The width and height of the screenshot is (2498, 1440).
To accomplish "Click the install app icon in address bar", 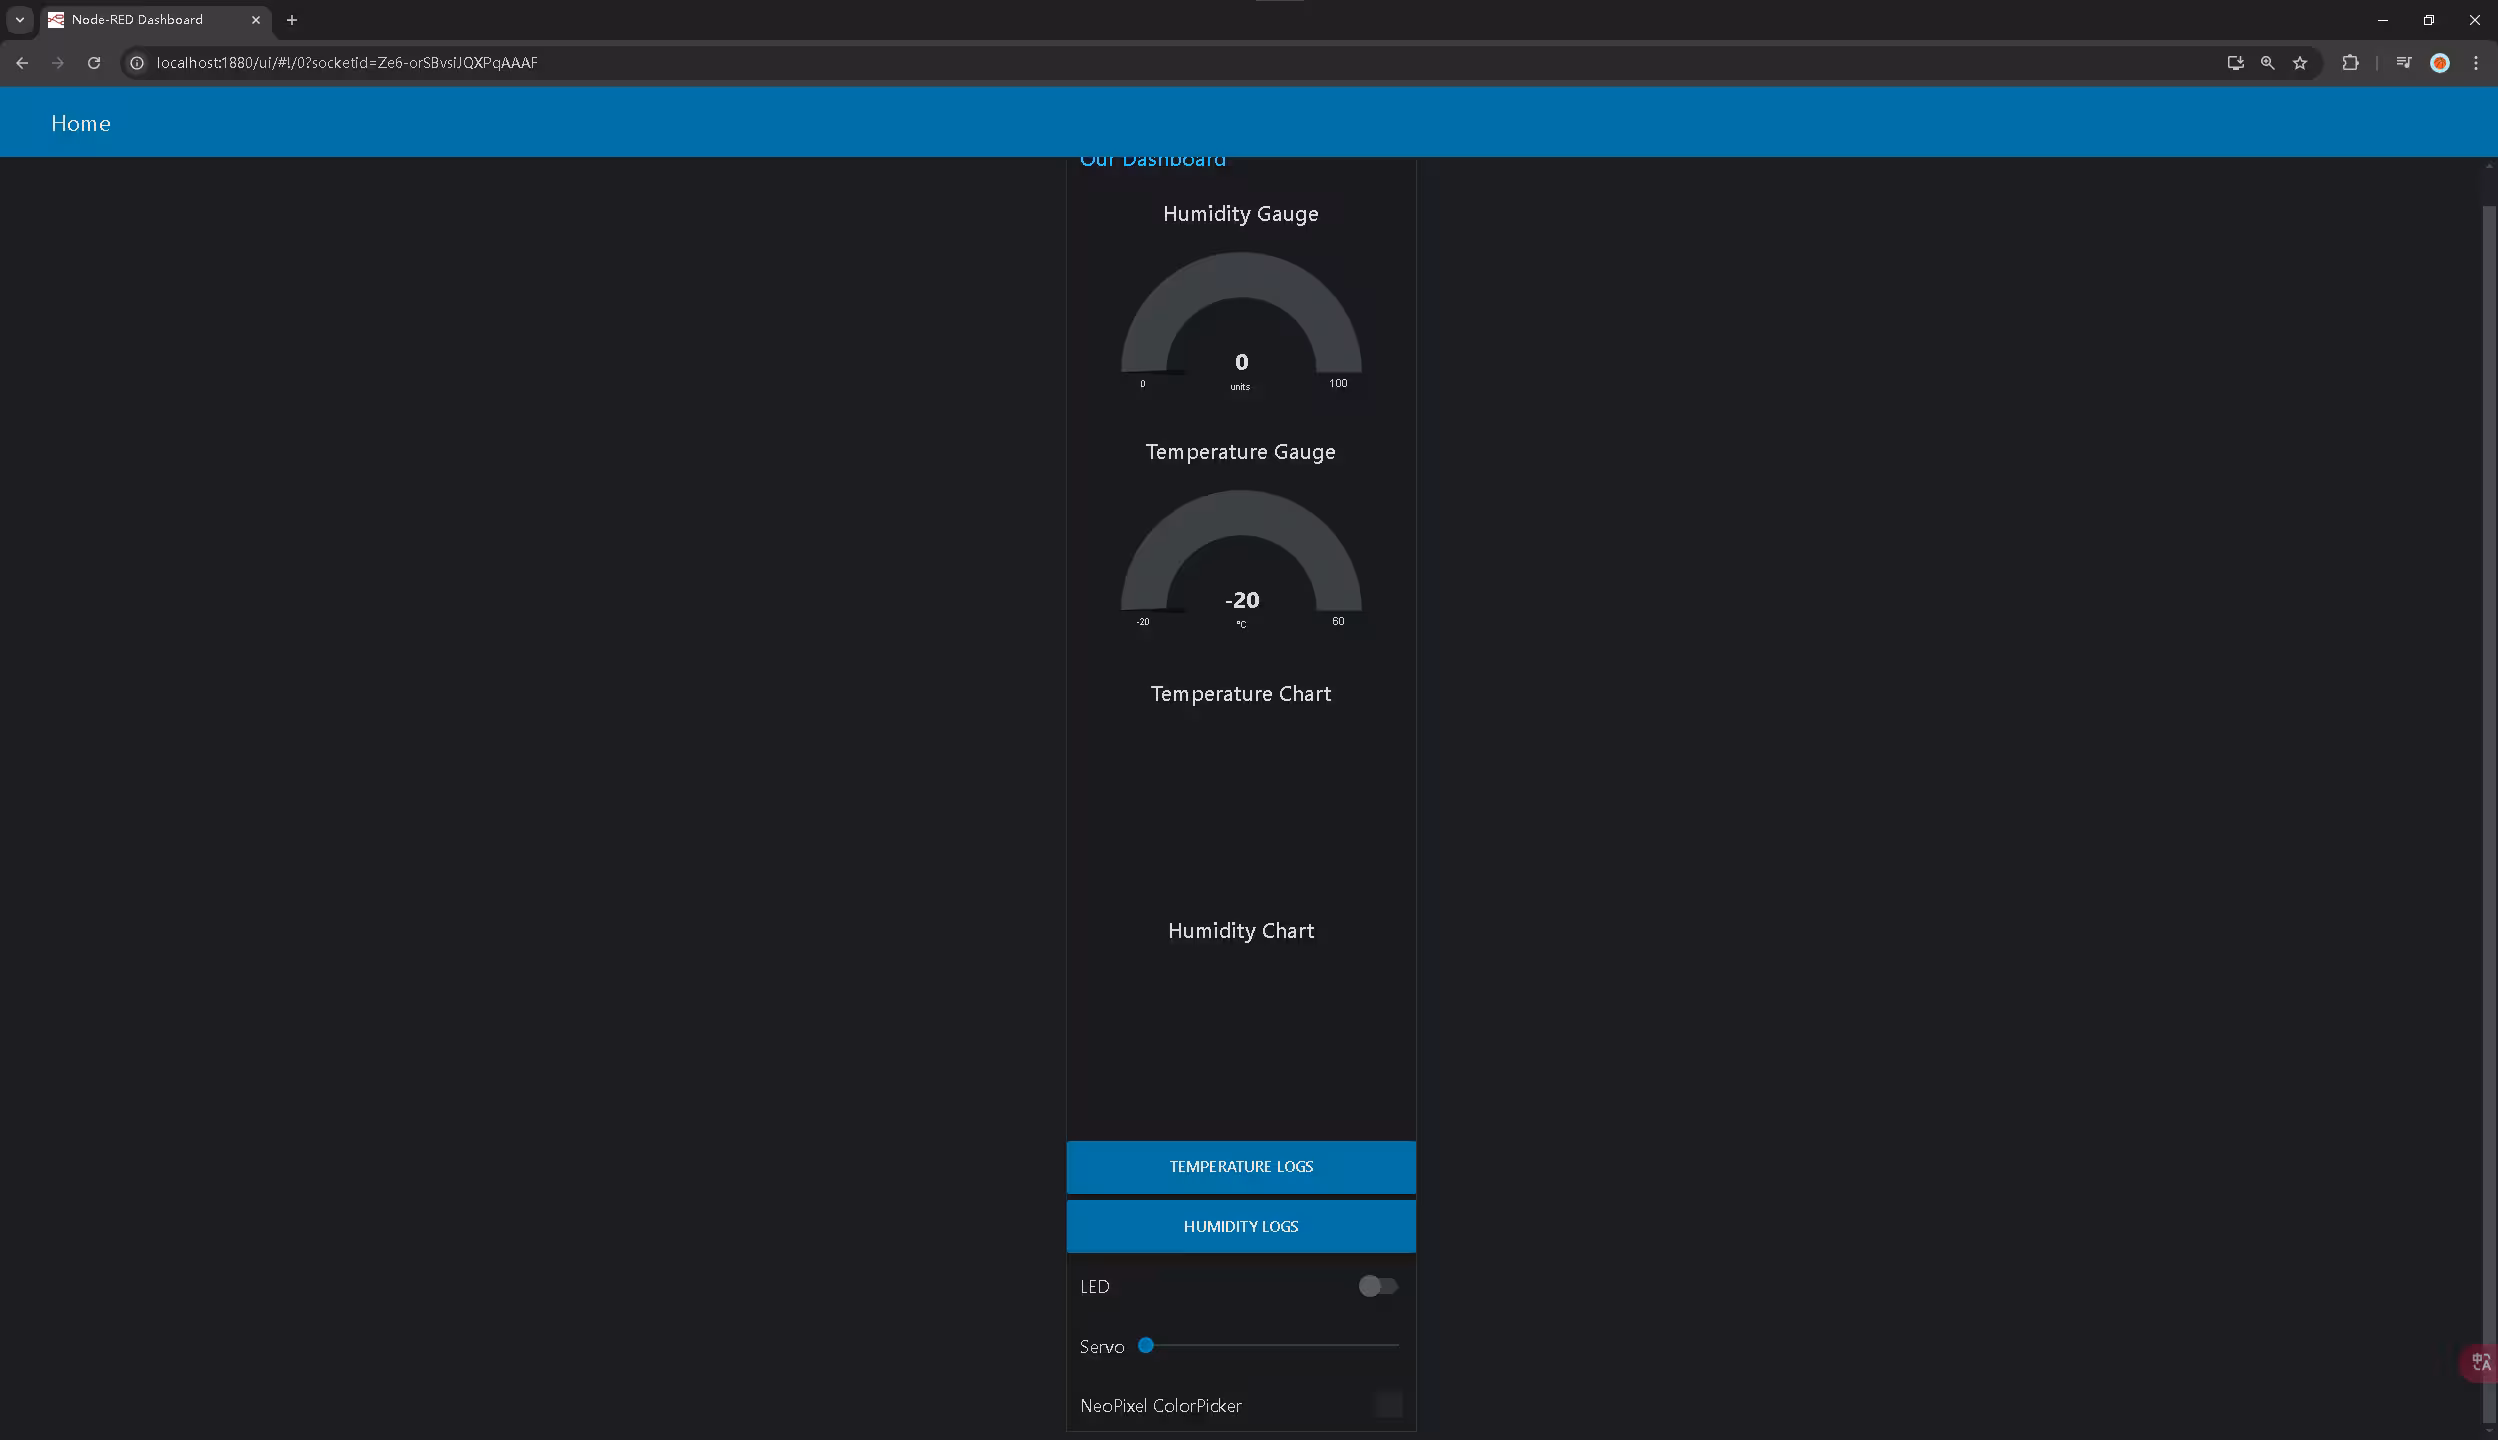I will point(2235,63).
